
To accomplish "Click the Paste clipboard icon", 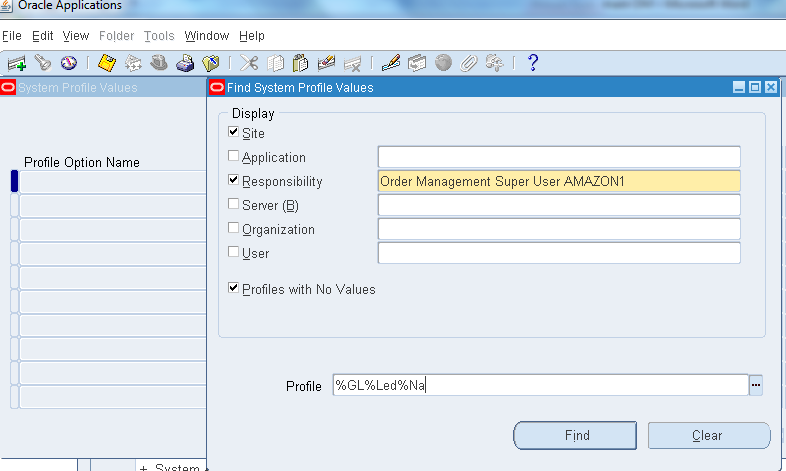I will (300, 63).
